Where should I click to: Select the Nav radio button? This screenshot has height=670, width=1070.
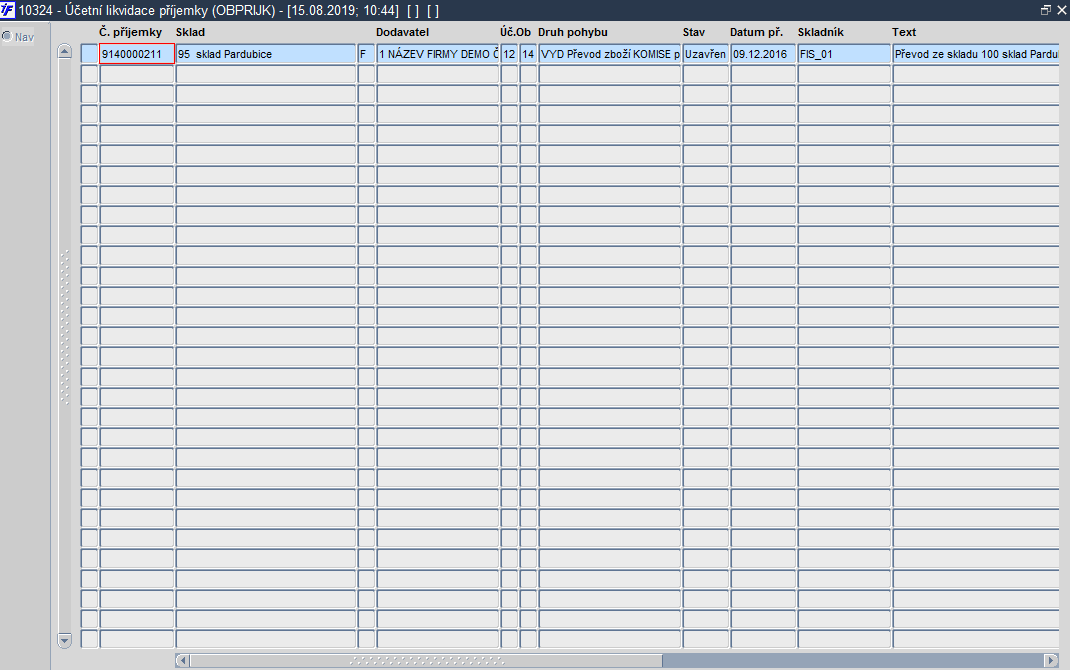pyautogui.click(x=7, y=36)
